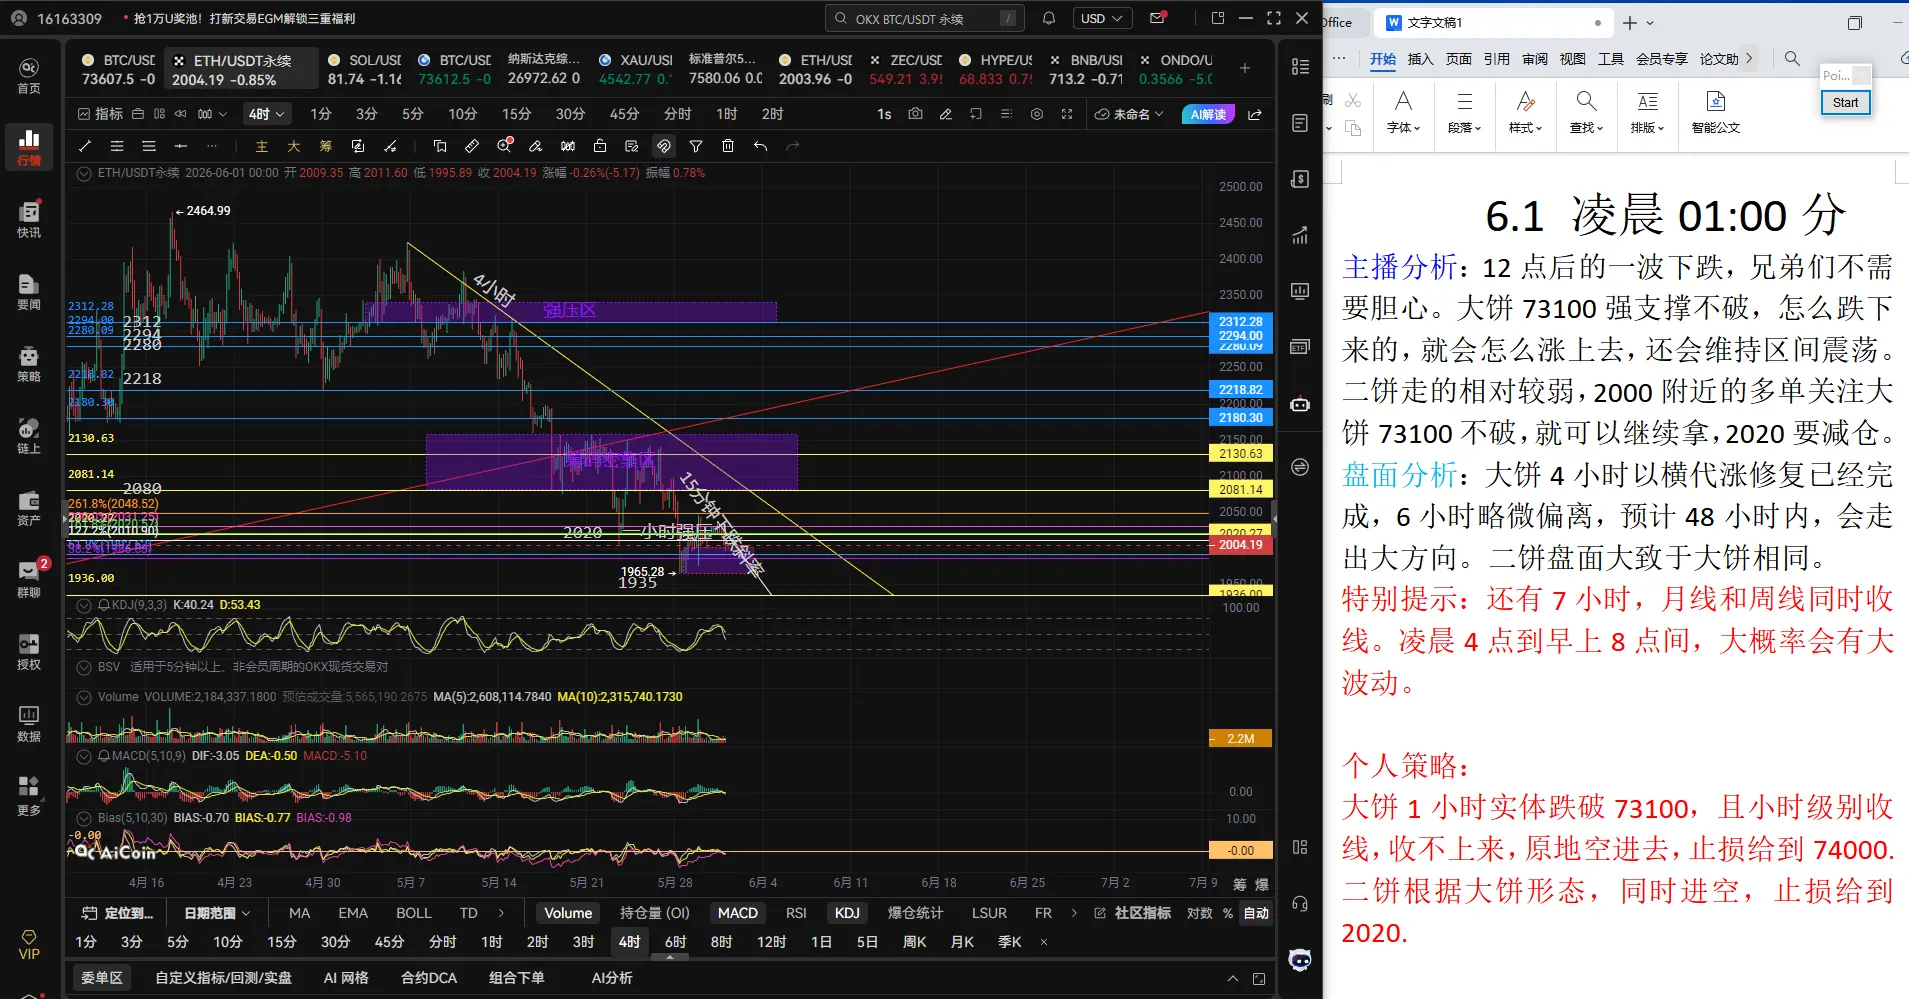The height and width of the screenshot is (999, 1909).
Task: Open the VIP icon in the sidebar
Action: 29,944
